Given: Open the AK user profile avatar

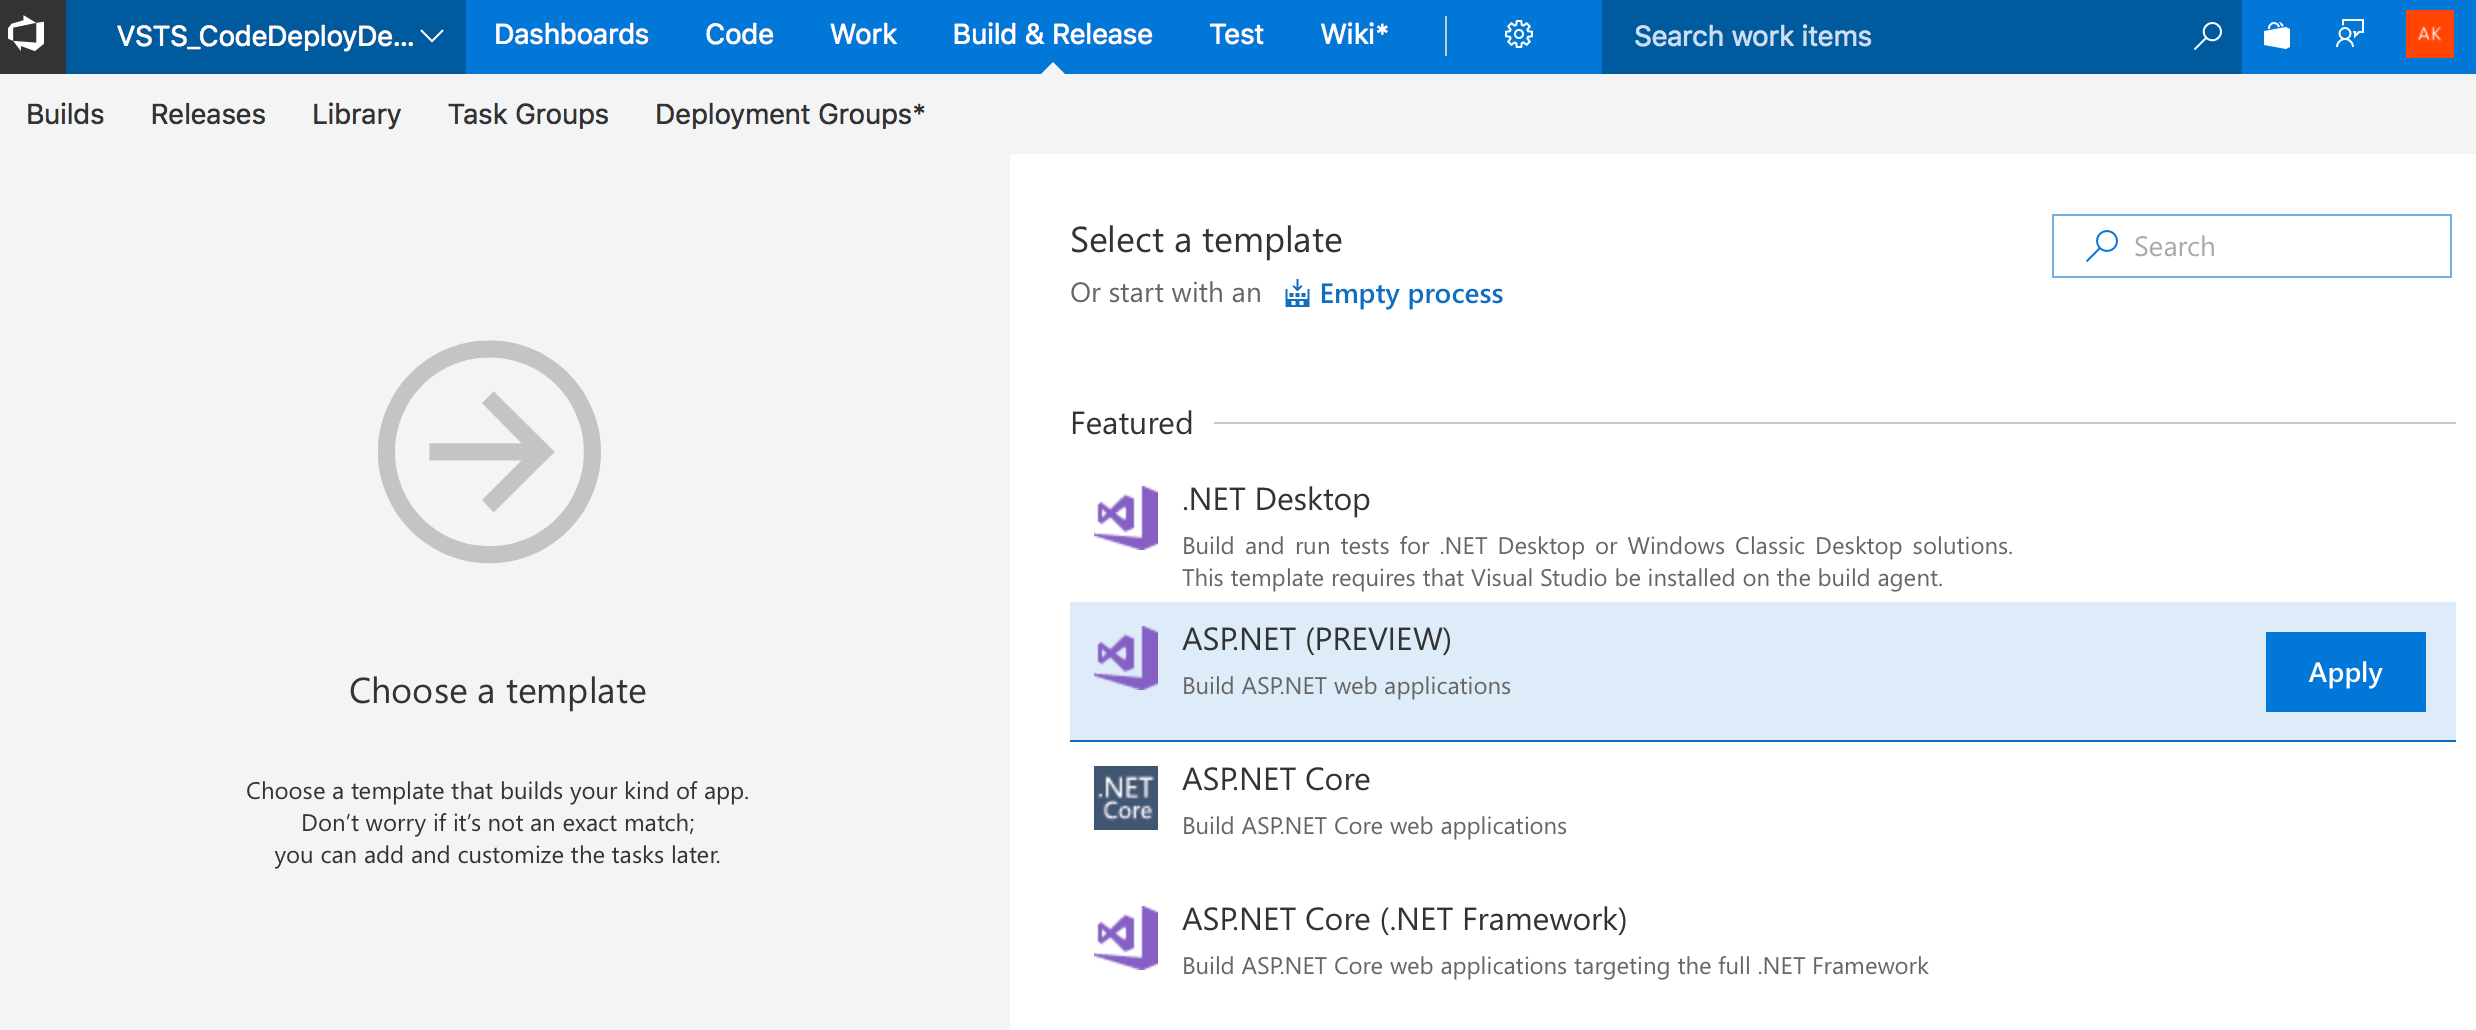Looking at the screenshot, I should pyautogui.click(x=2429, y=35).
